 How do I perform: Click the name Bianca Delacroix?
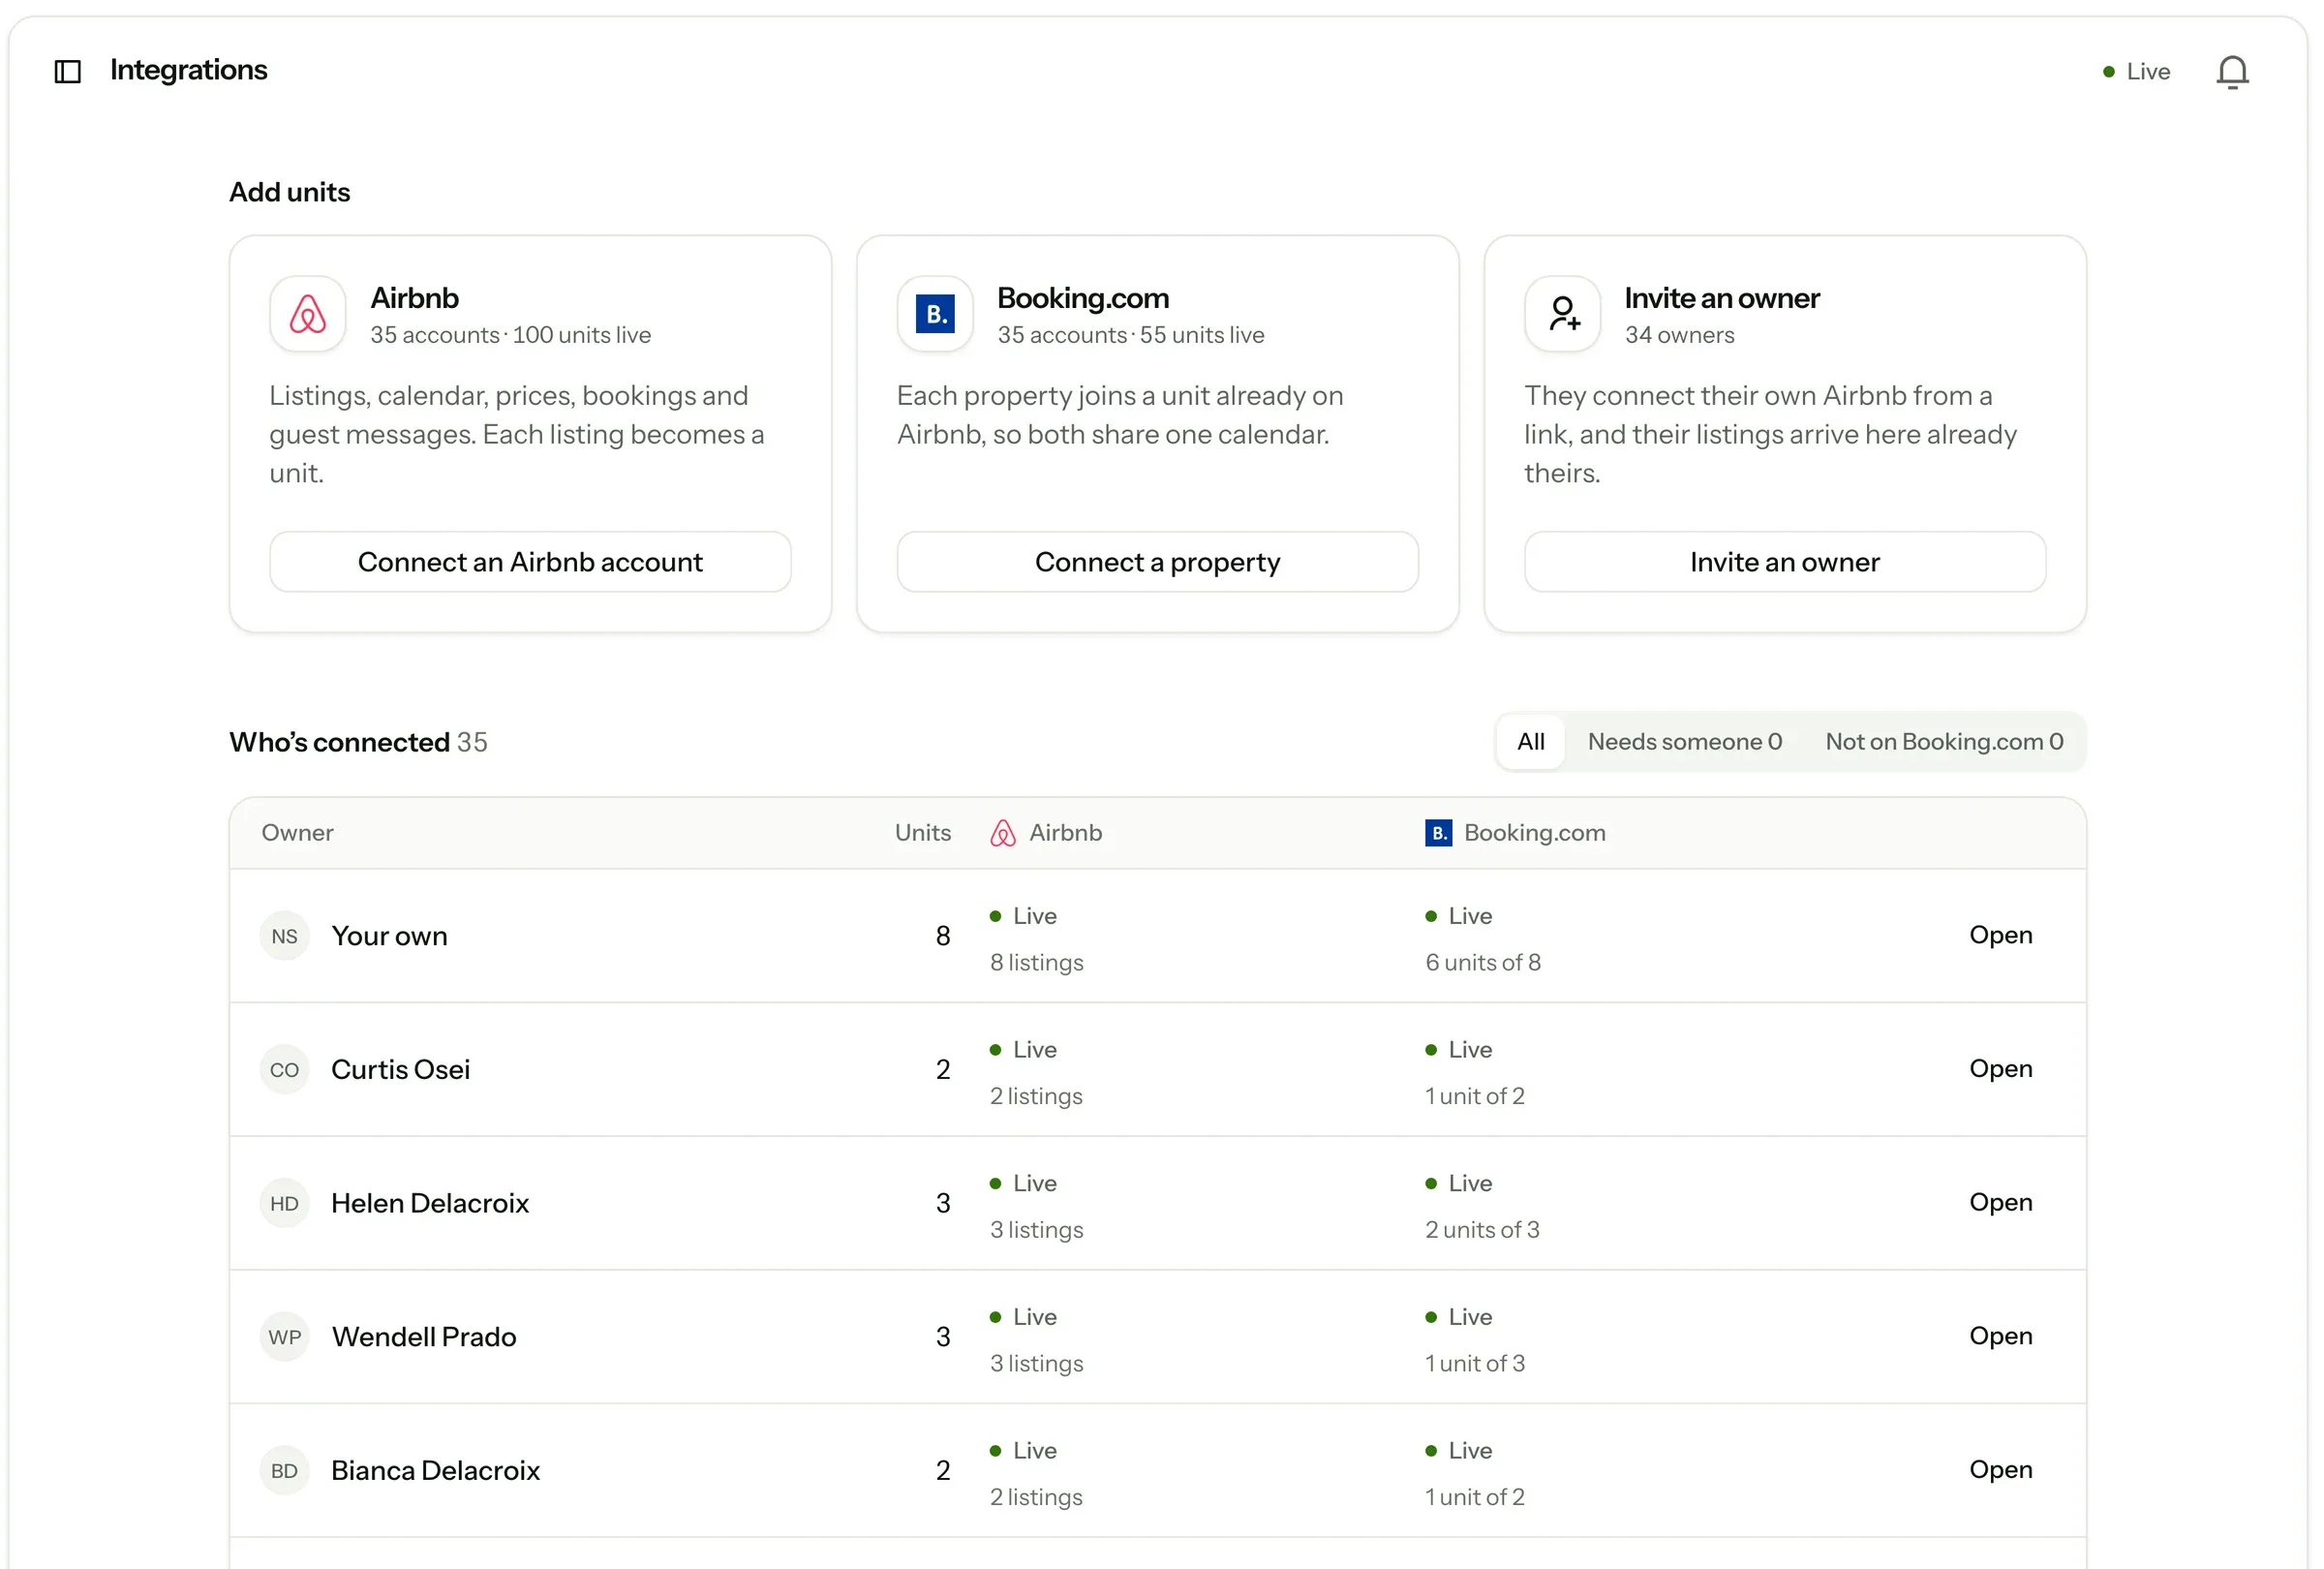tap(435, 1471)
